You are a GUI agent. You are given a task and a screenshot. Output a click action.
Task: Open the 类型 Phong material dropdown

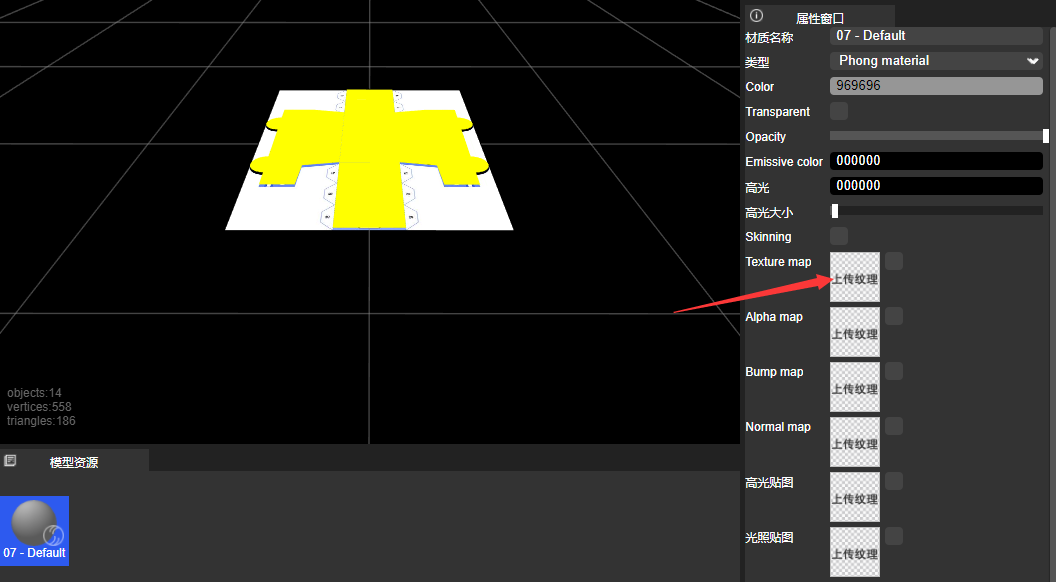(936, 61)
